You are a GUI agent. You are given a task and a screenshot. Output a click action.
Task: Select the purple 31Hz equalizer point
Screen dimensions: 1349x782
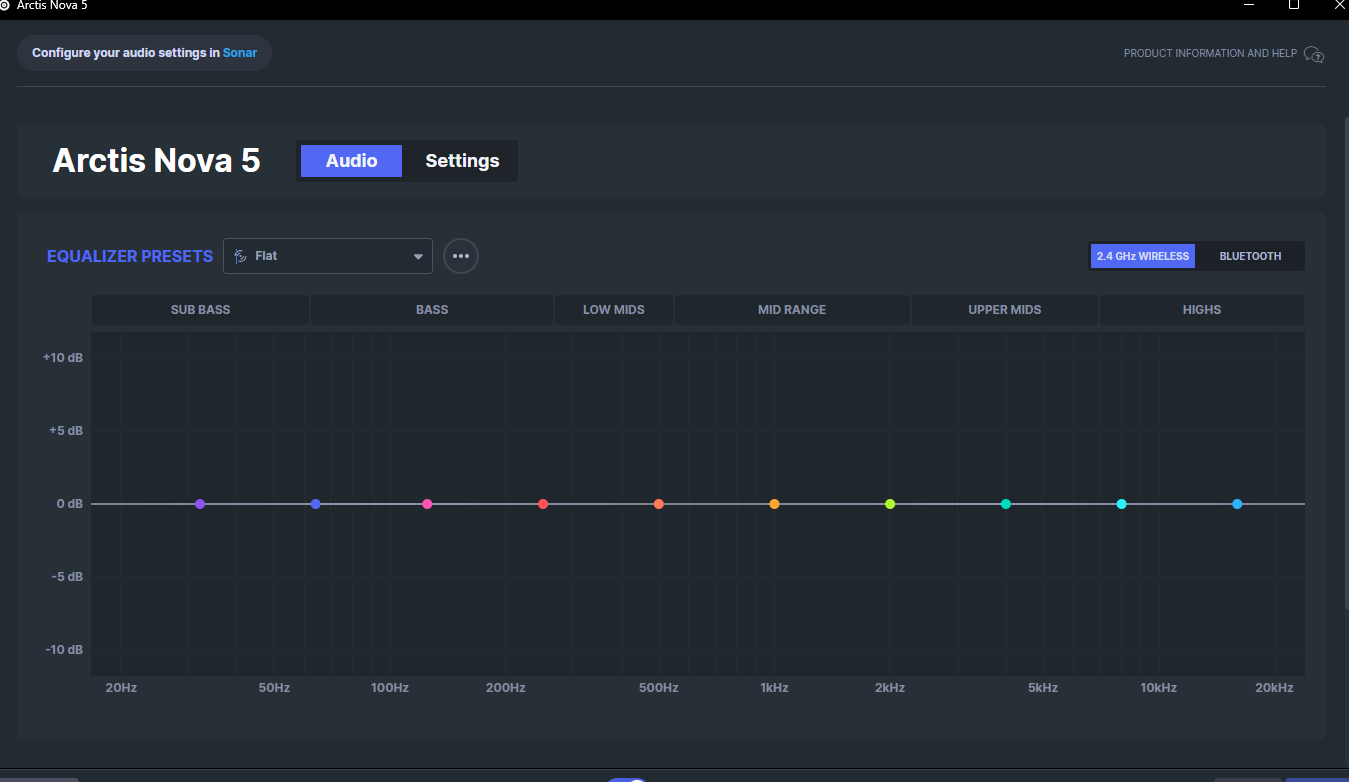tap(200, 504)
